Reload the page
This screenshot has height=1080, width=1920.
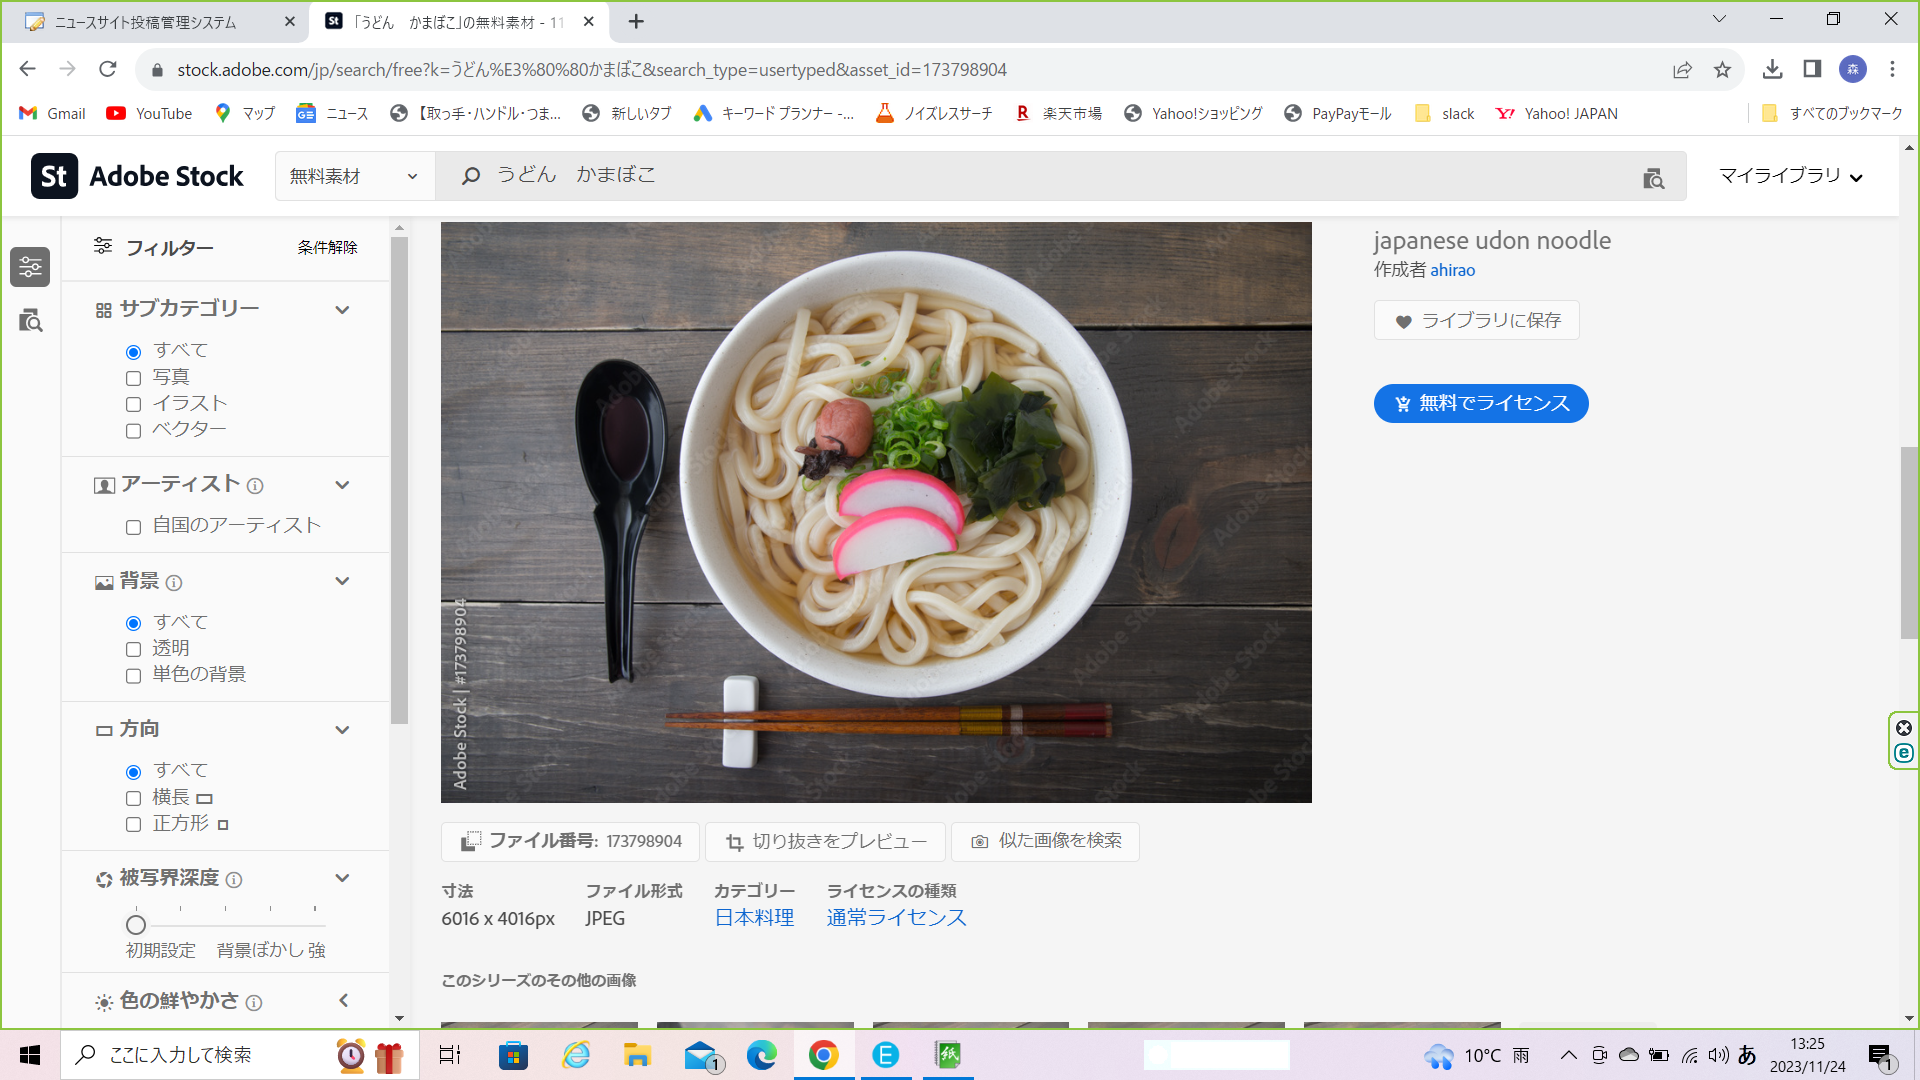click(108, 69)
